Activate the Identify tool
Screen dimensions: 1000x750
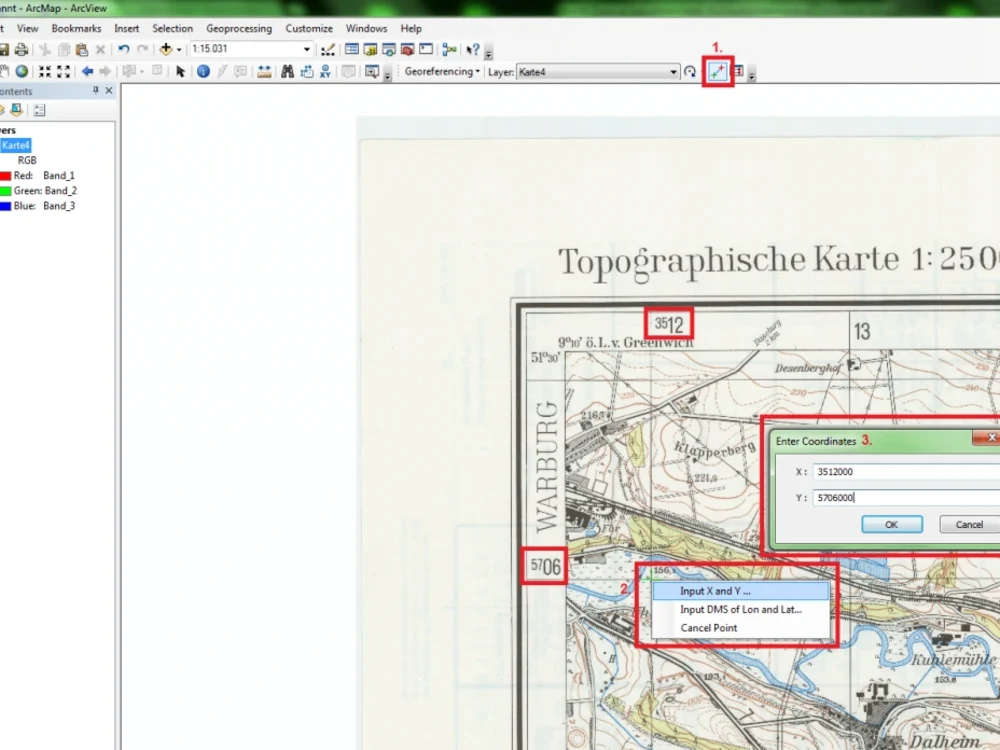click(204, 71)
